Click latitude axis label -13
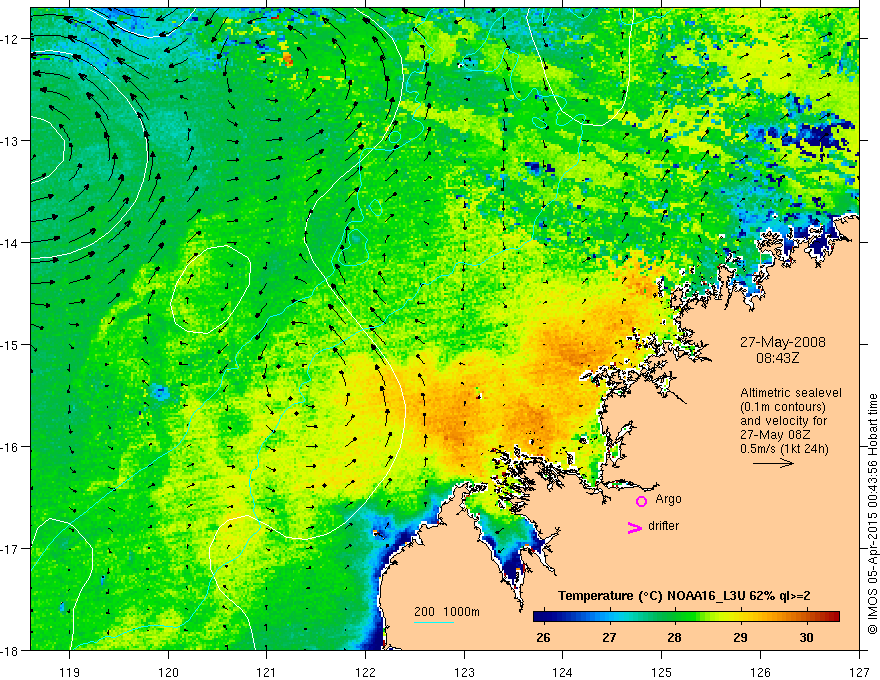The height and width of the screenshot is (680, 880). click(11, 141)
